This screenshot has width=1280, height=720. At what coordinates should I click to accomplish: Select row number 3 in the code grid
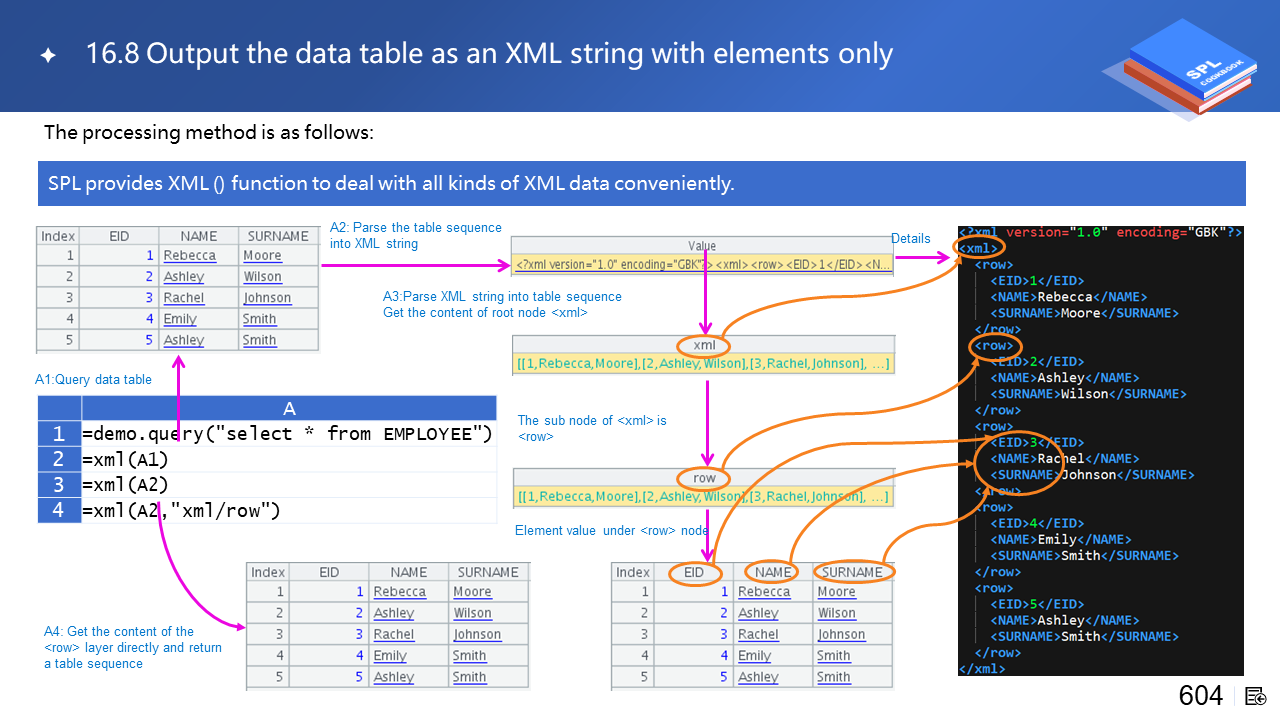point(59,485)
